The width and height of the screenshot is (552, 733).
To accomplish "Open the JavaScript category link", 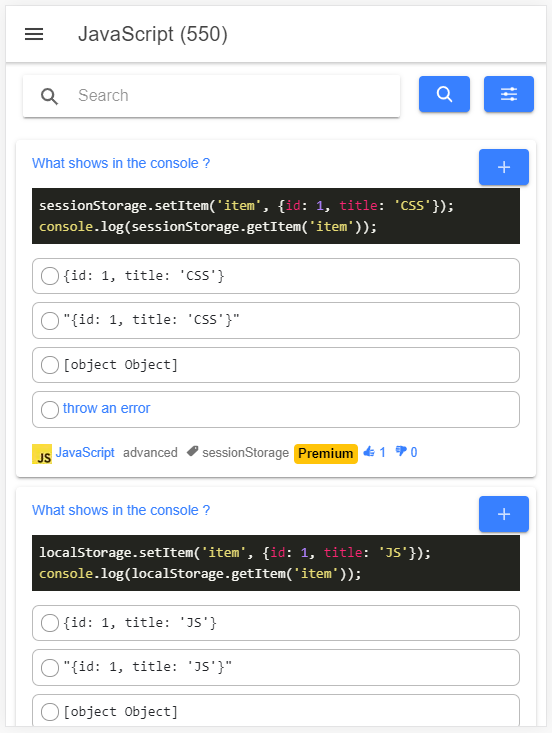I will 85,452.
